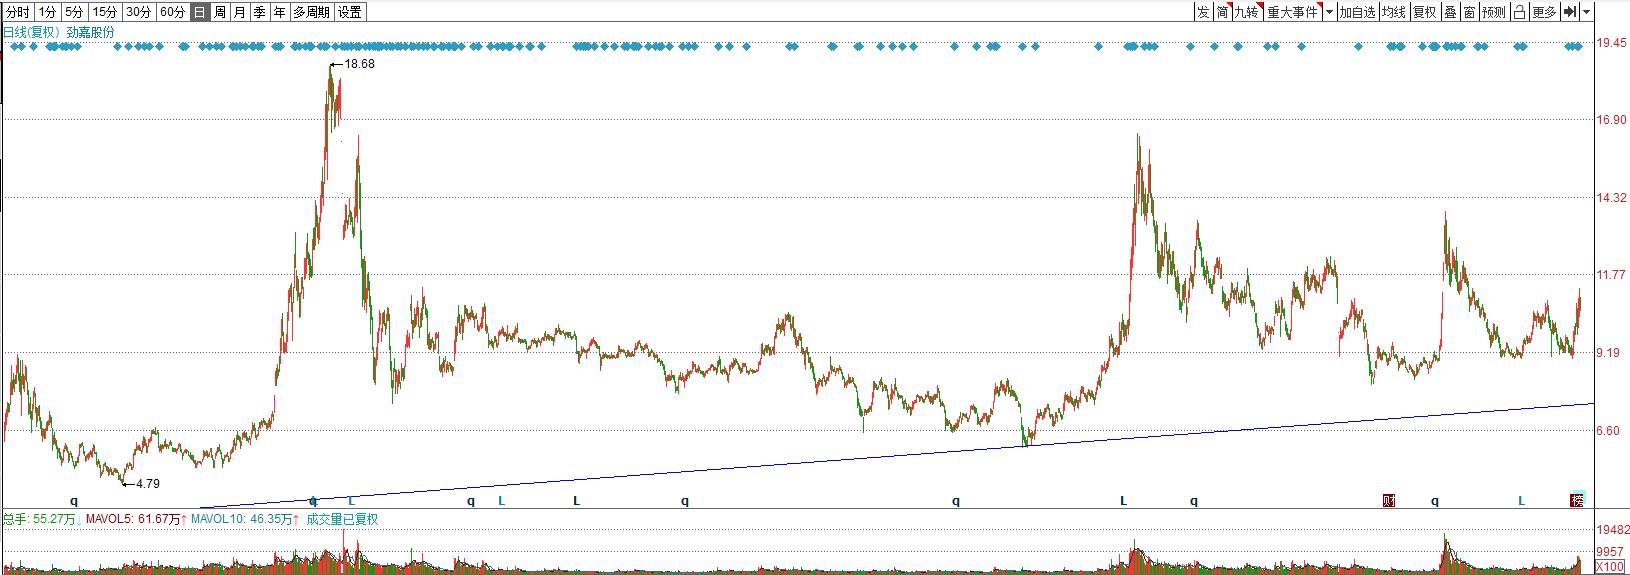Switch to the 季 quarterly period
1630x575 pixels.
(x=259, y=12)
